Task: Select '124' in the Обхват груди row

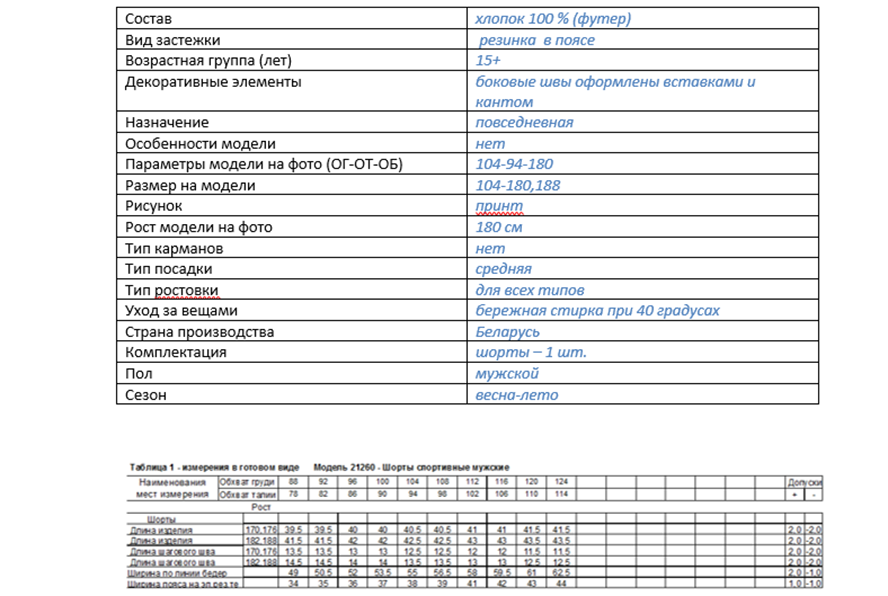Action: tap(561, 482)
